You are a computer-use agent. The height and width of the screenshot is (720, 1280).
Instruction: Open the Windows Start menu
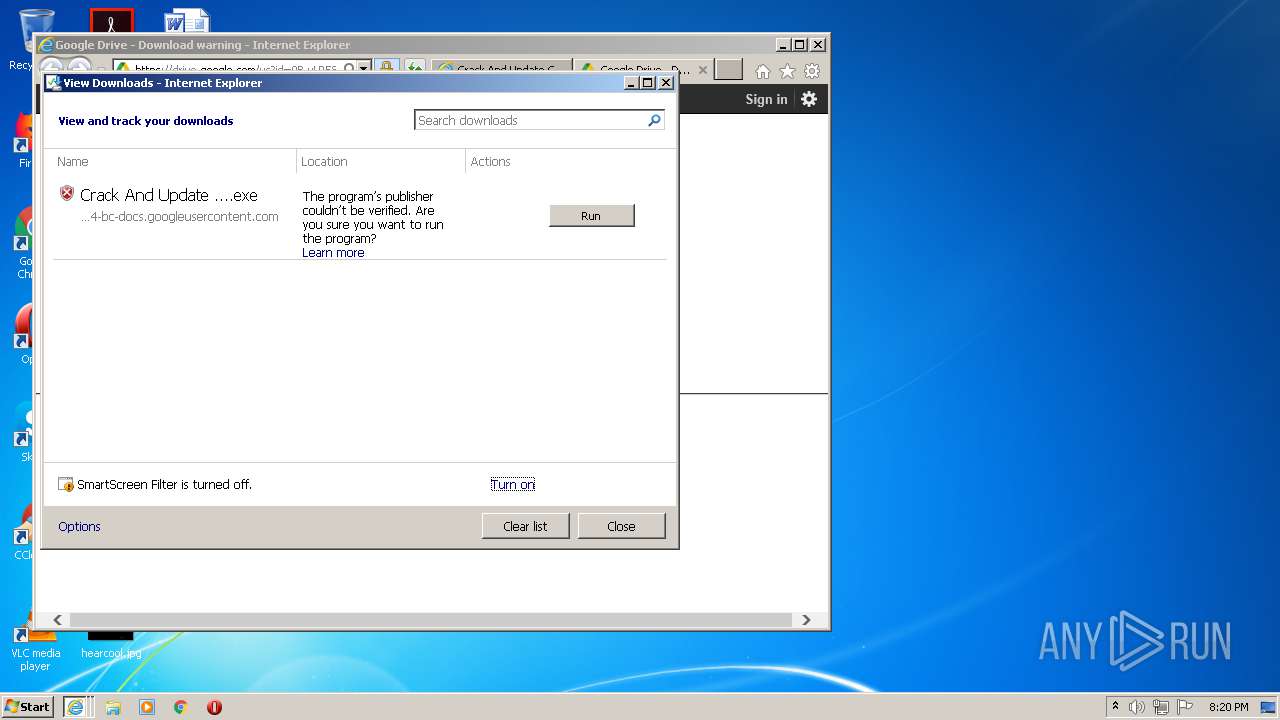pos(28,706)
